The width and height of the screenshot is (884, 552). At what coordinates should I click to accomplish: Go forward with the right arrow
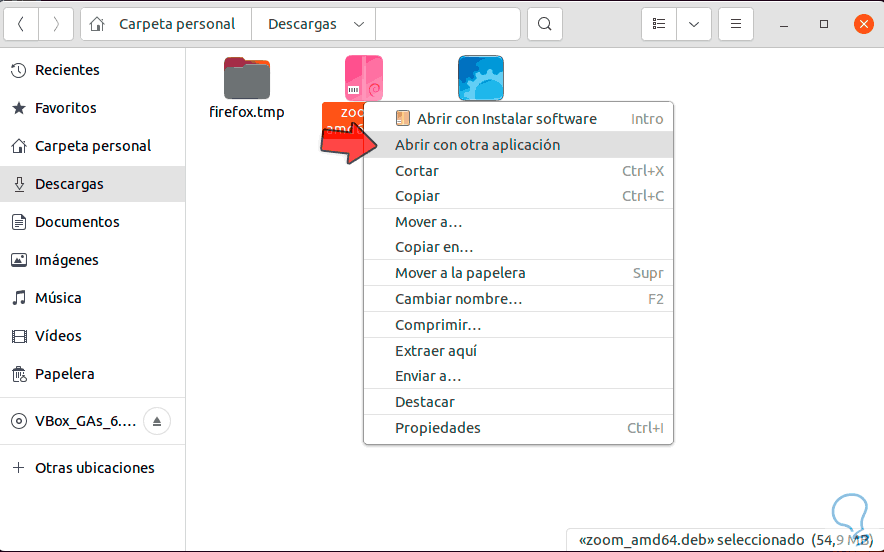(x=56, y=24)
